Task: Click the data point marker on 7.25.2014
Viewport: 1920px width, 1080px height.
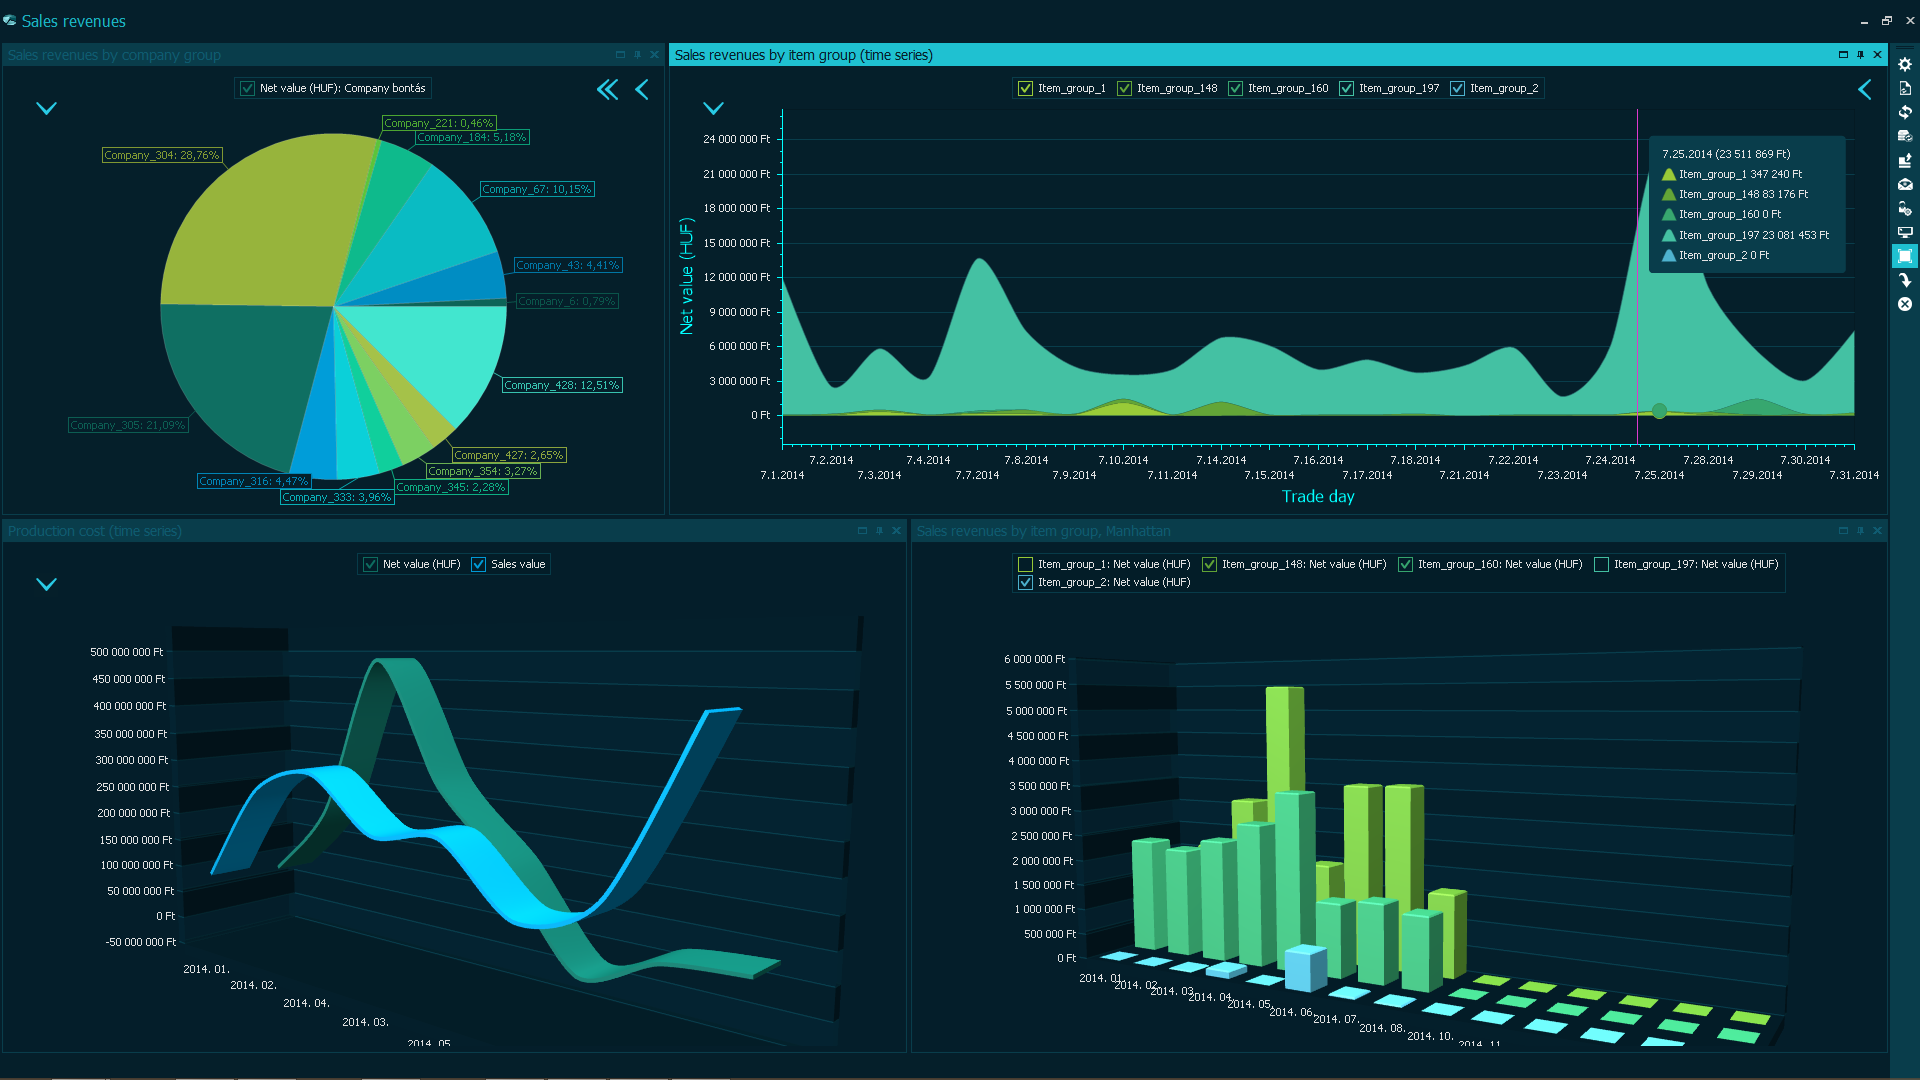Action: (x=1659, y=411)
